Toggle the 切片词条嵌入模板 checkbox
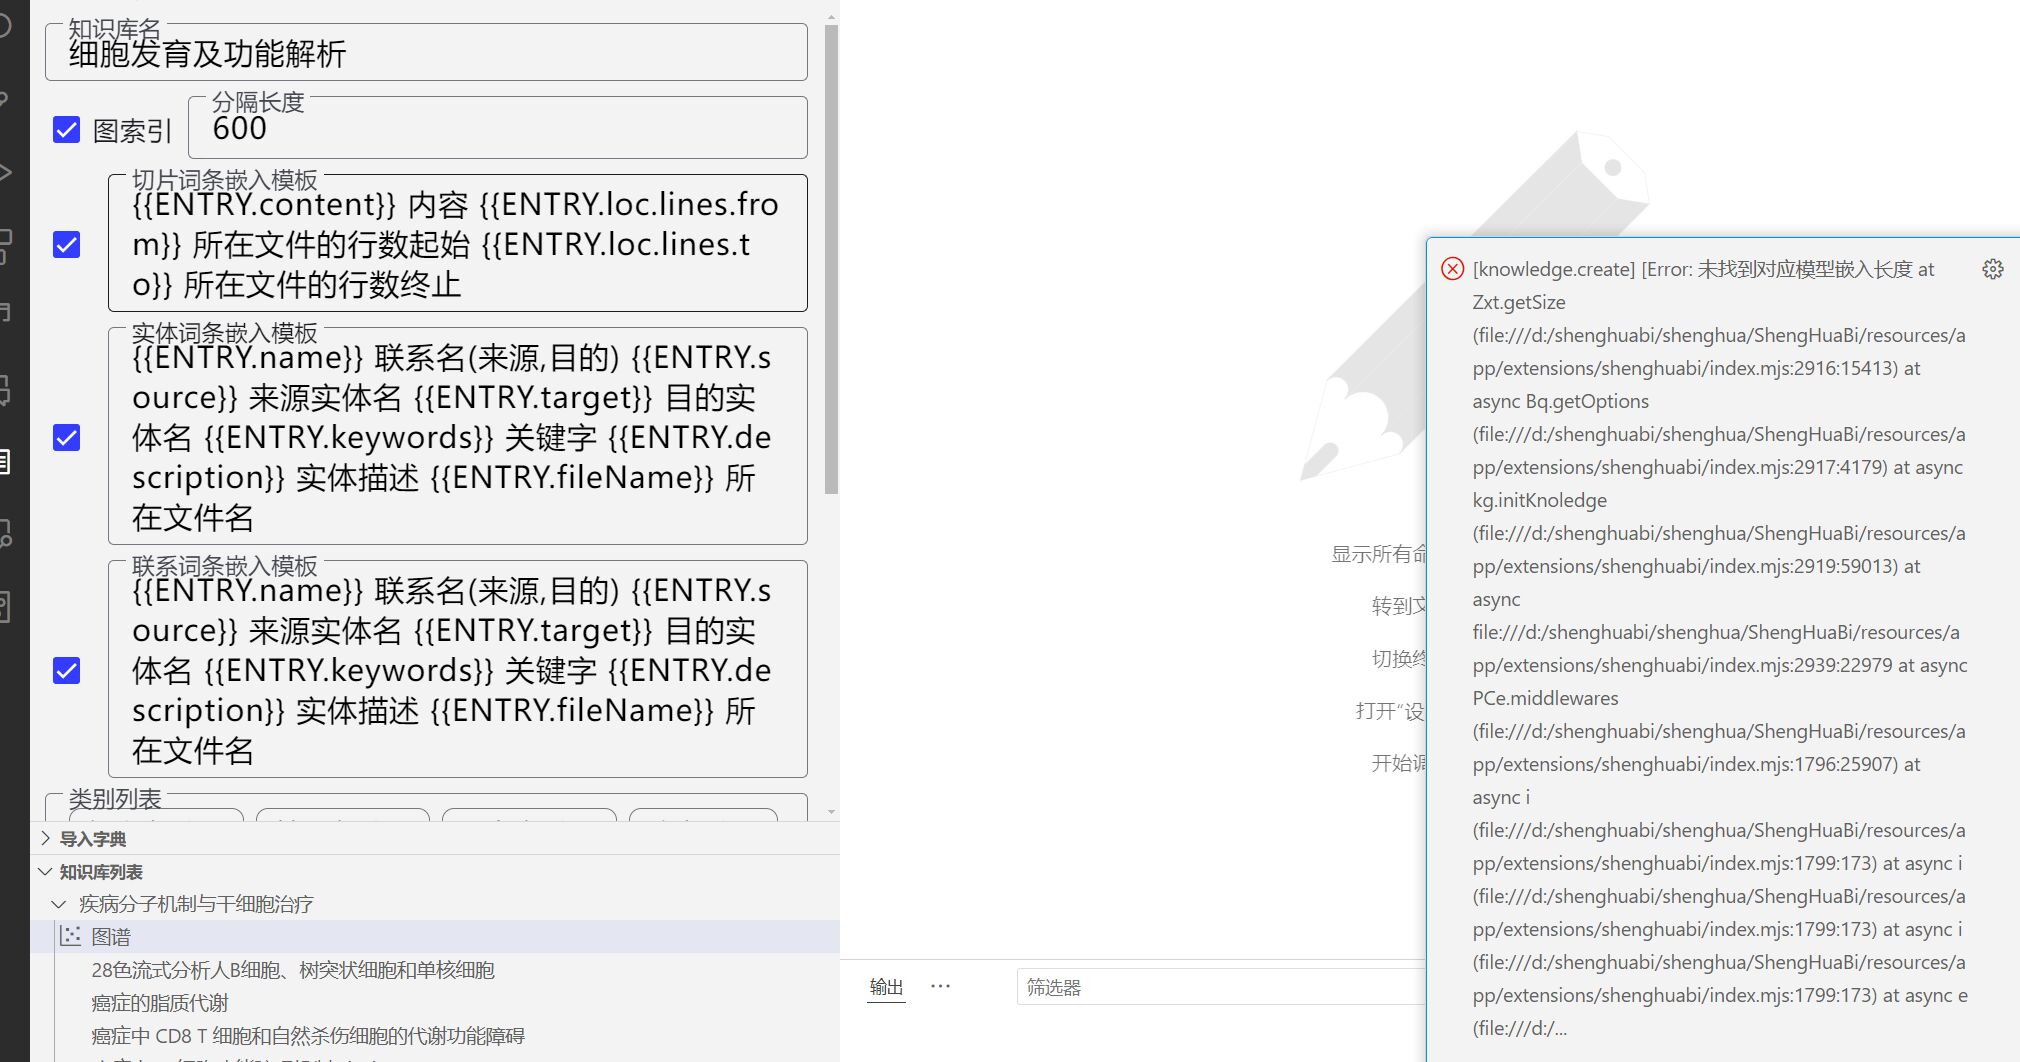Viewport: 2020px width, 1062px height. coord(67,245)
